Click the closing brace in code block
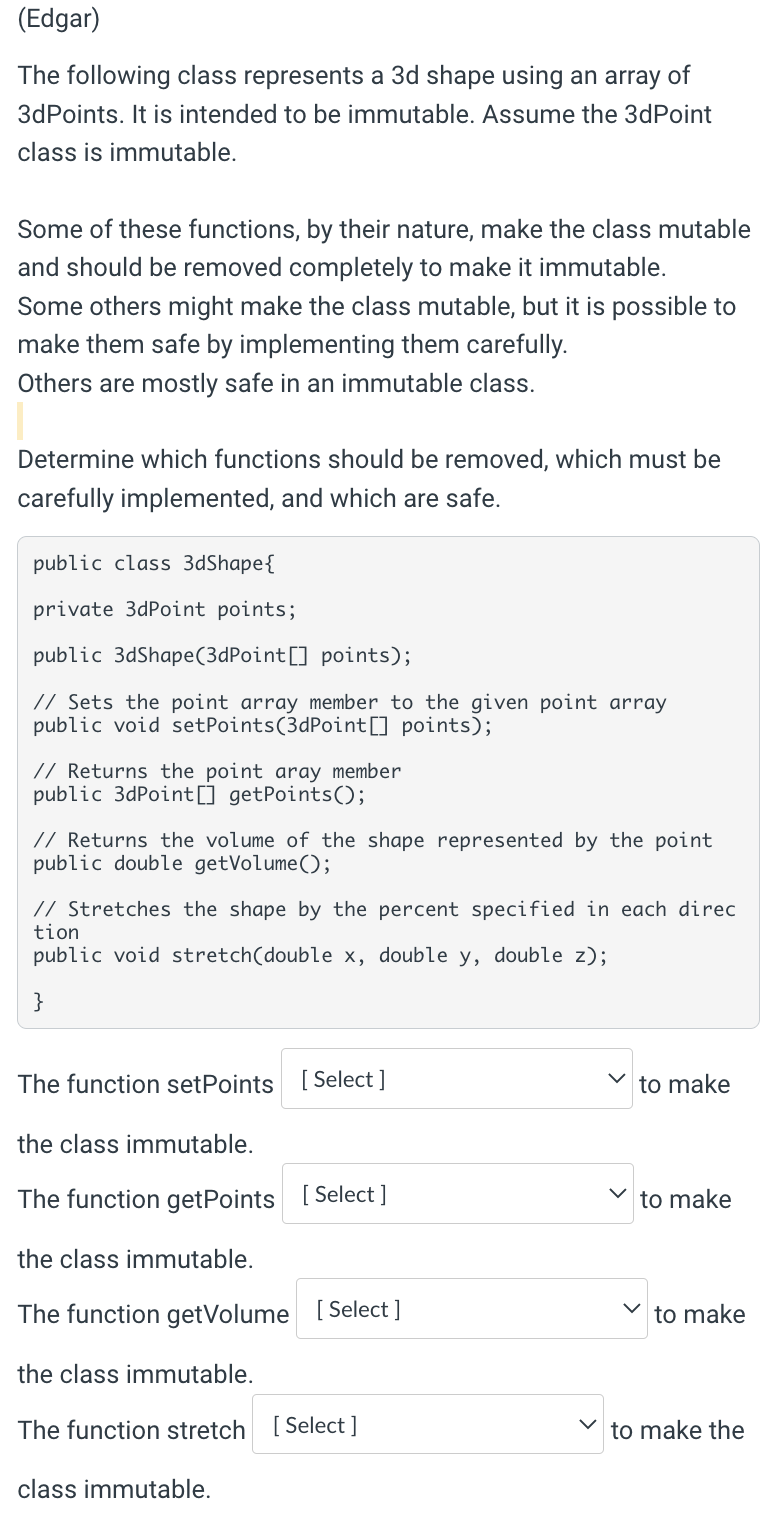The height and width of the screenshot is (1526, 782). 39,1001
